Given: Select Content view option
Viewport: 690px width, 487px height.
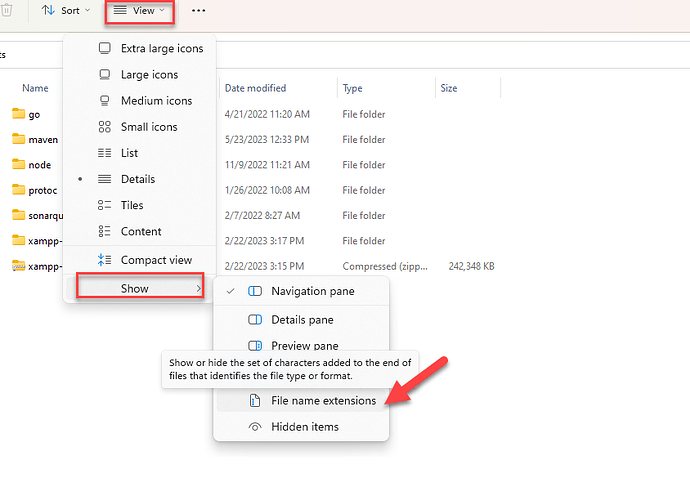Looking at the screenshot, I should (140, 231).
